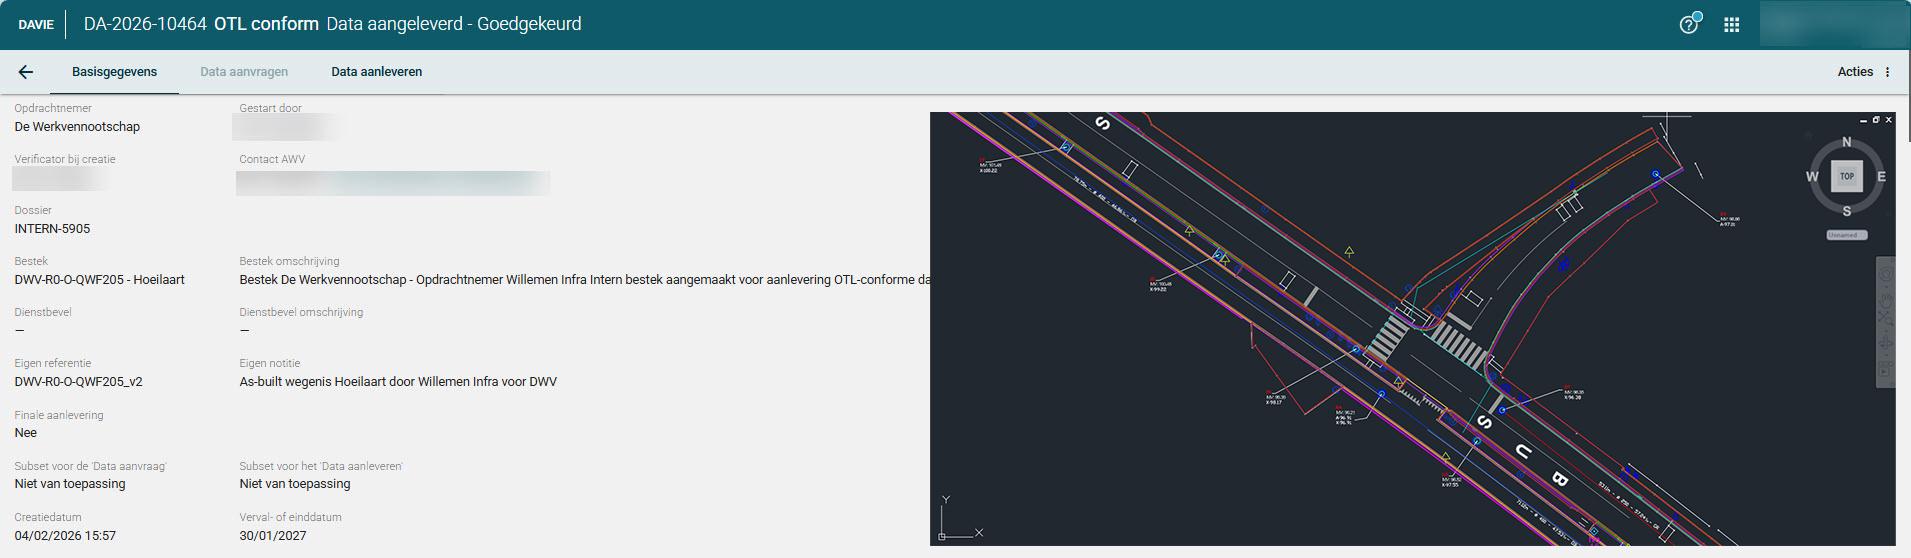1911x558 pixels.
Task: Open the Unnamed coordinate system dropdown
Action: pyautogui.click(x=1847, y=235)
